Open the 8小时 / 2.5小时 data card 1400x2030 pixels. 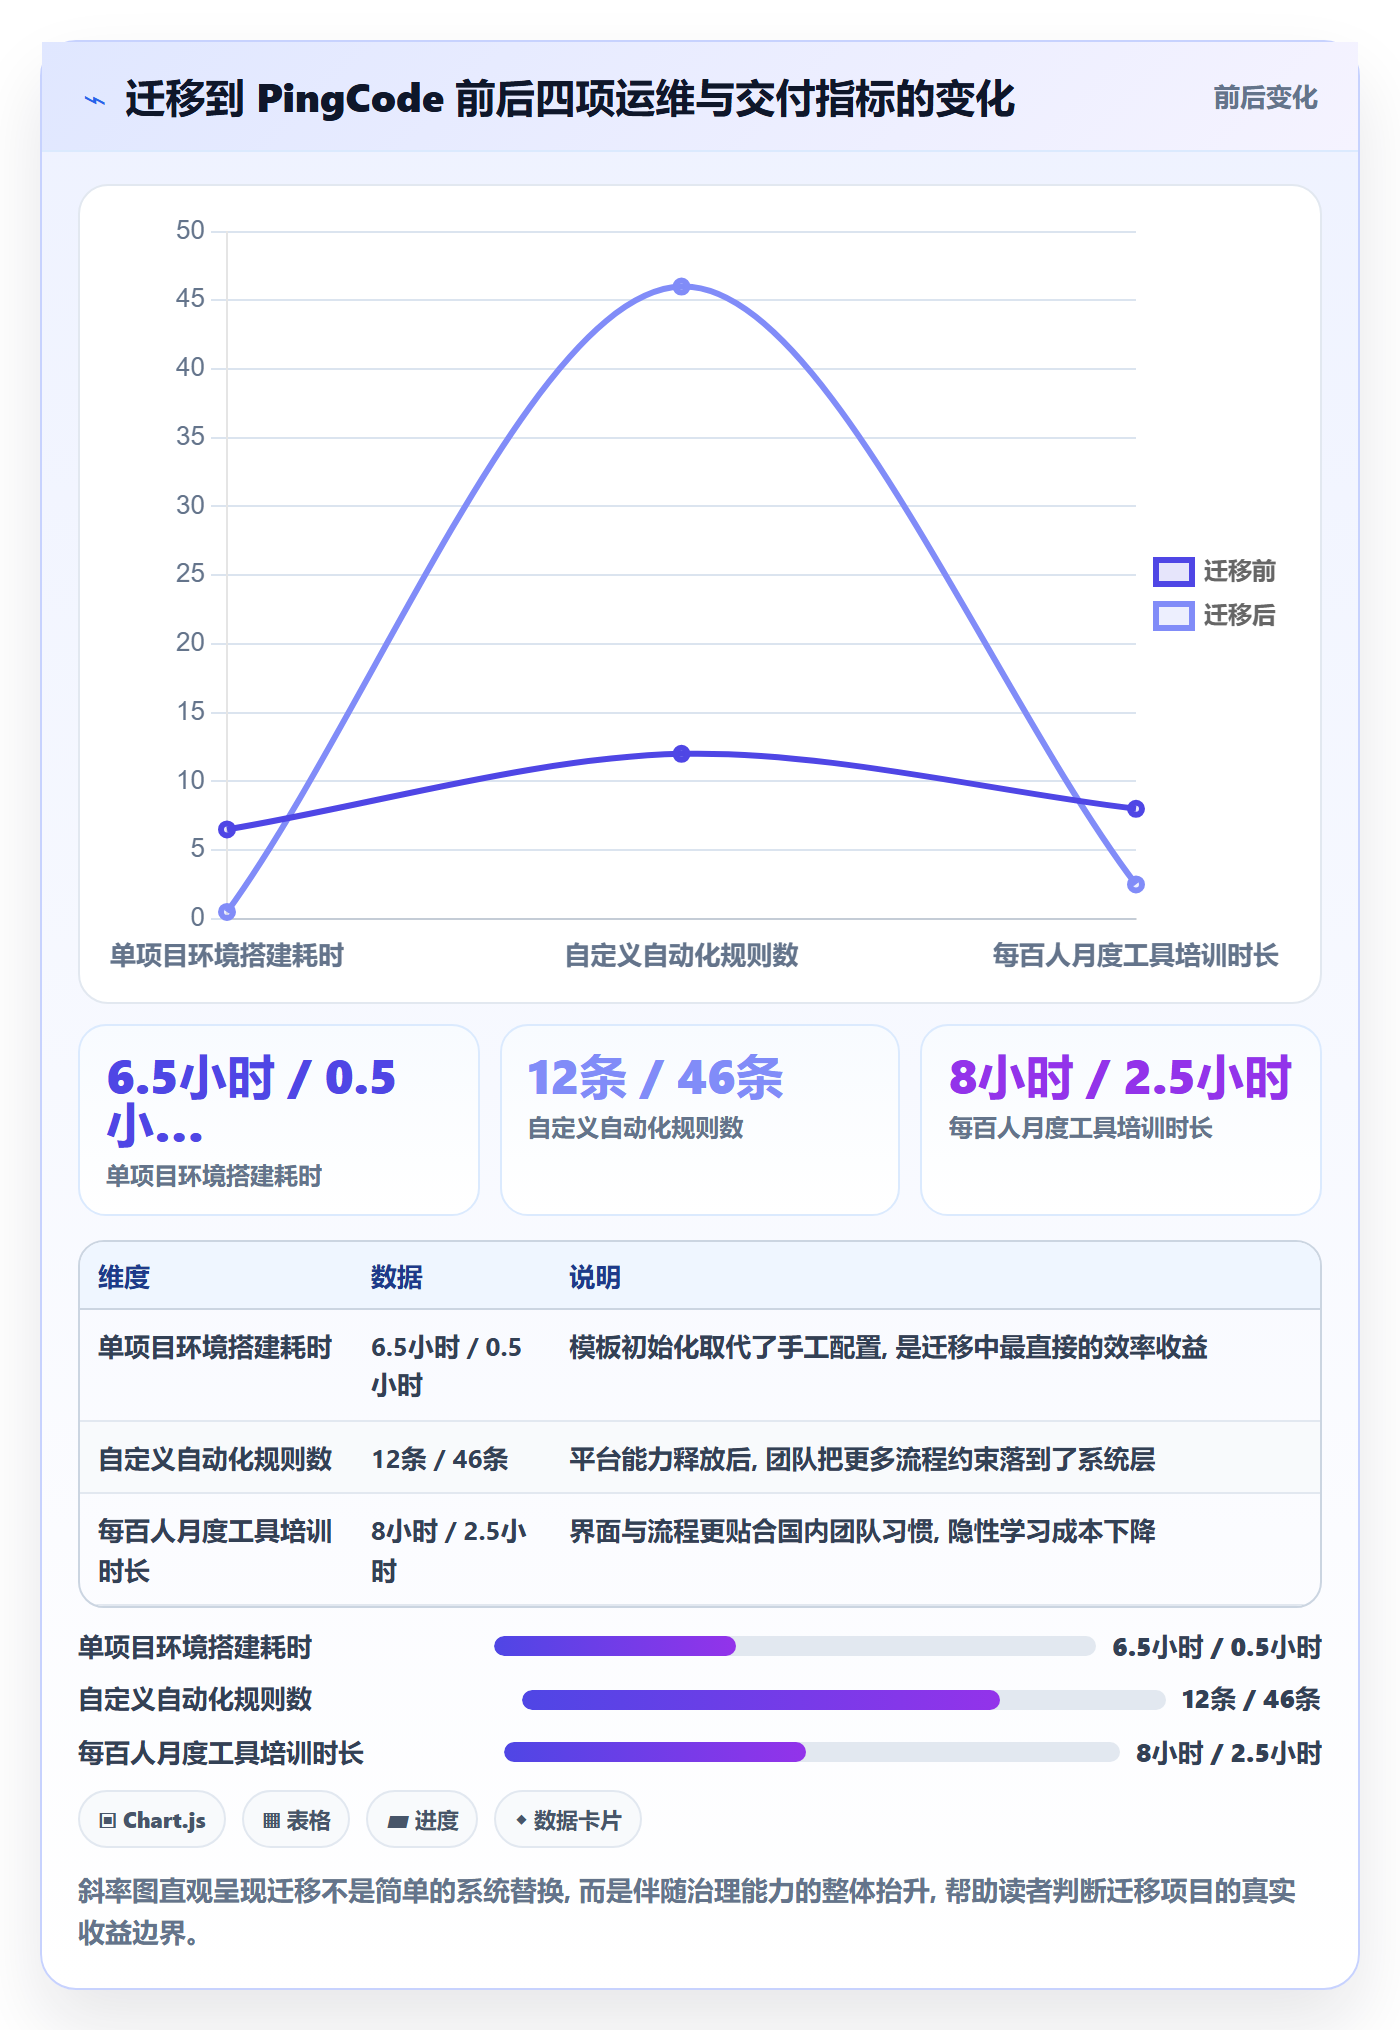point(1121,1120)
